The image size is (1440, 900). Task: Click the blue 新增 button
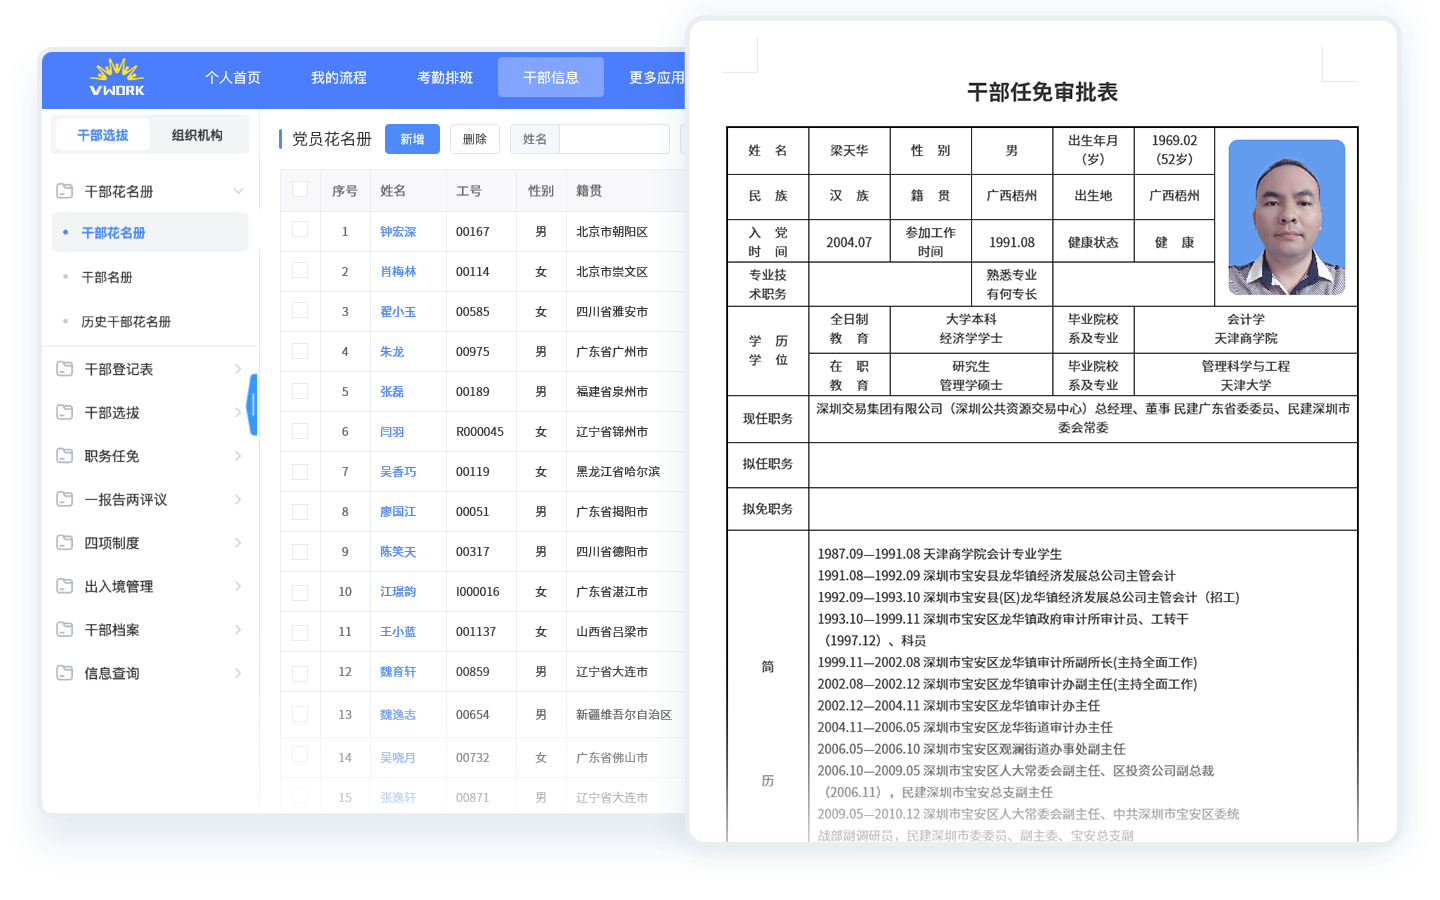[412, 139]
